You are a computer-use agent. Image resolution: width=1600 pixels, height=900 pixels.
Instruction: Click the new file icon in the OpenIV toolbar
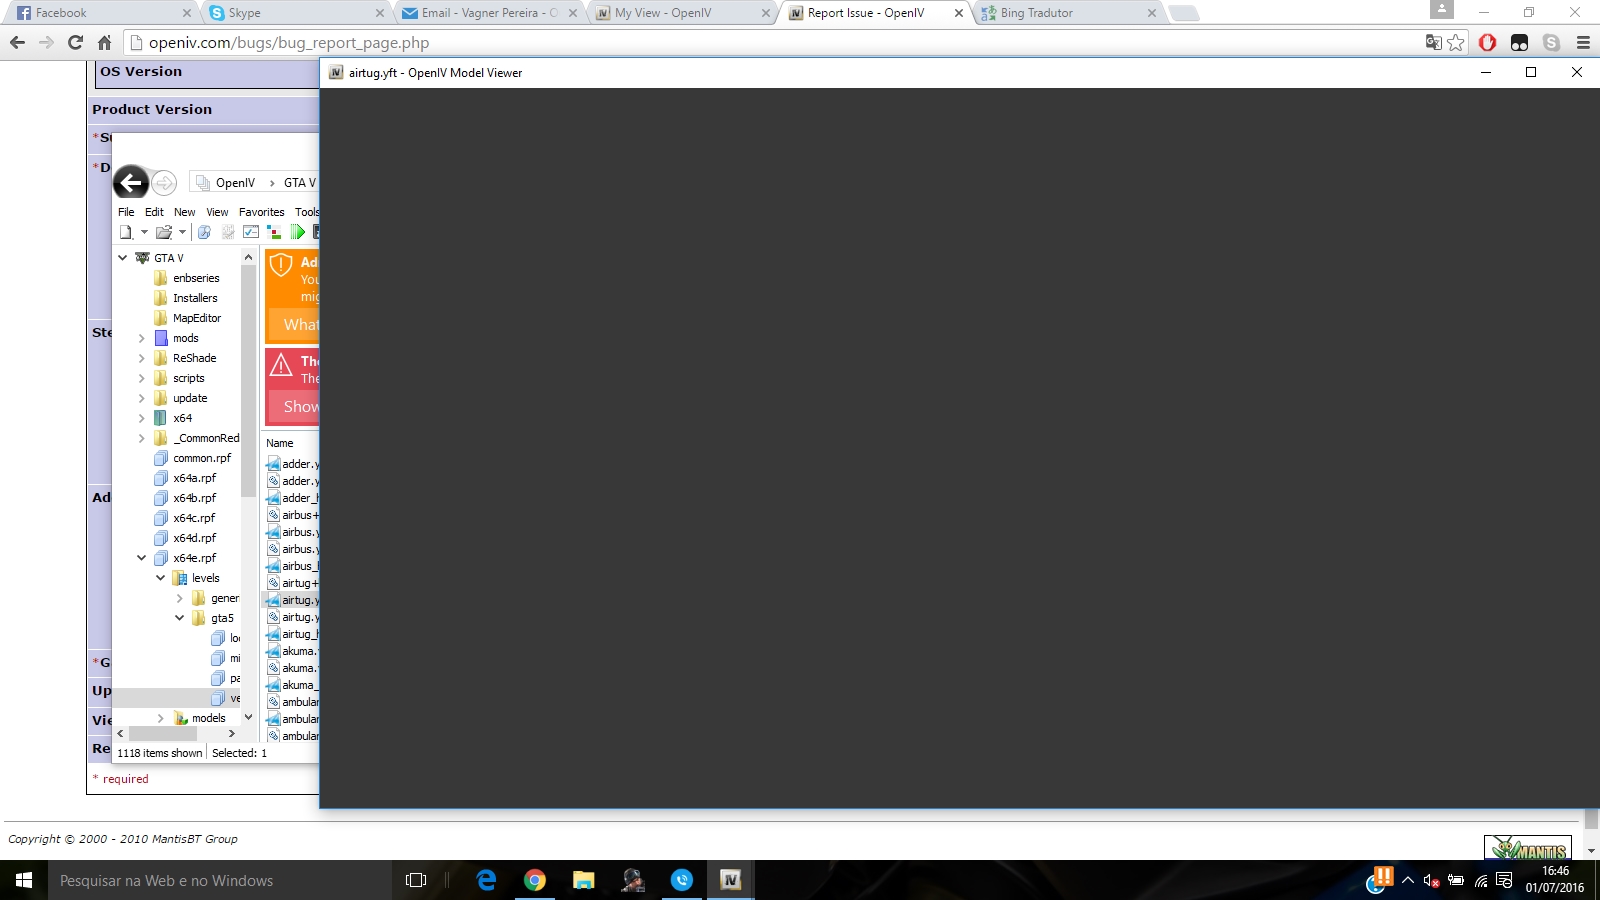(126, 232)
